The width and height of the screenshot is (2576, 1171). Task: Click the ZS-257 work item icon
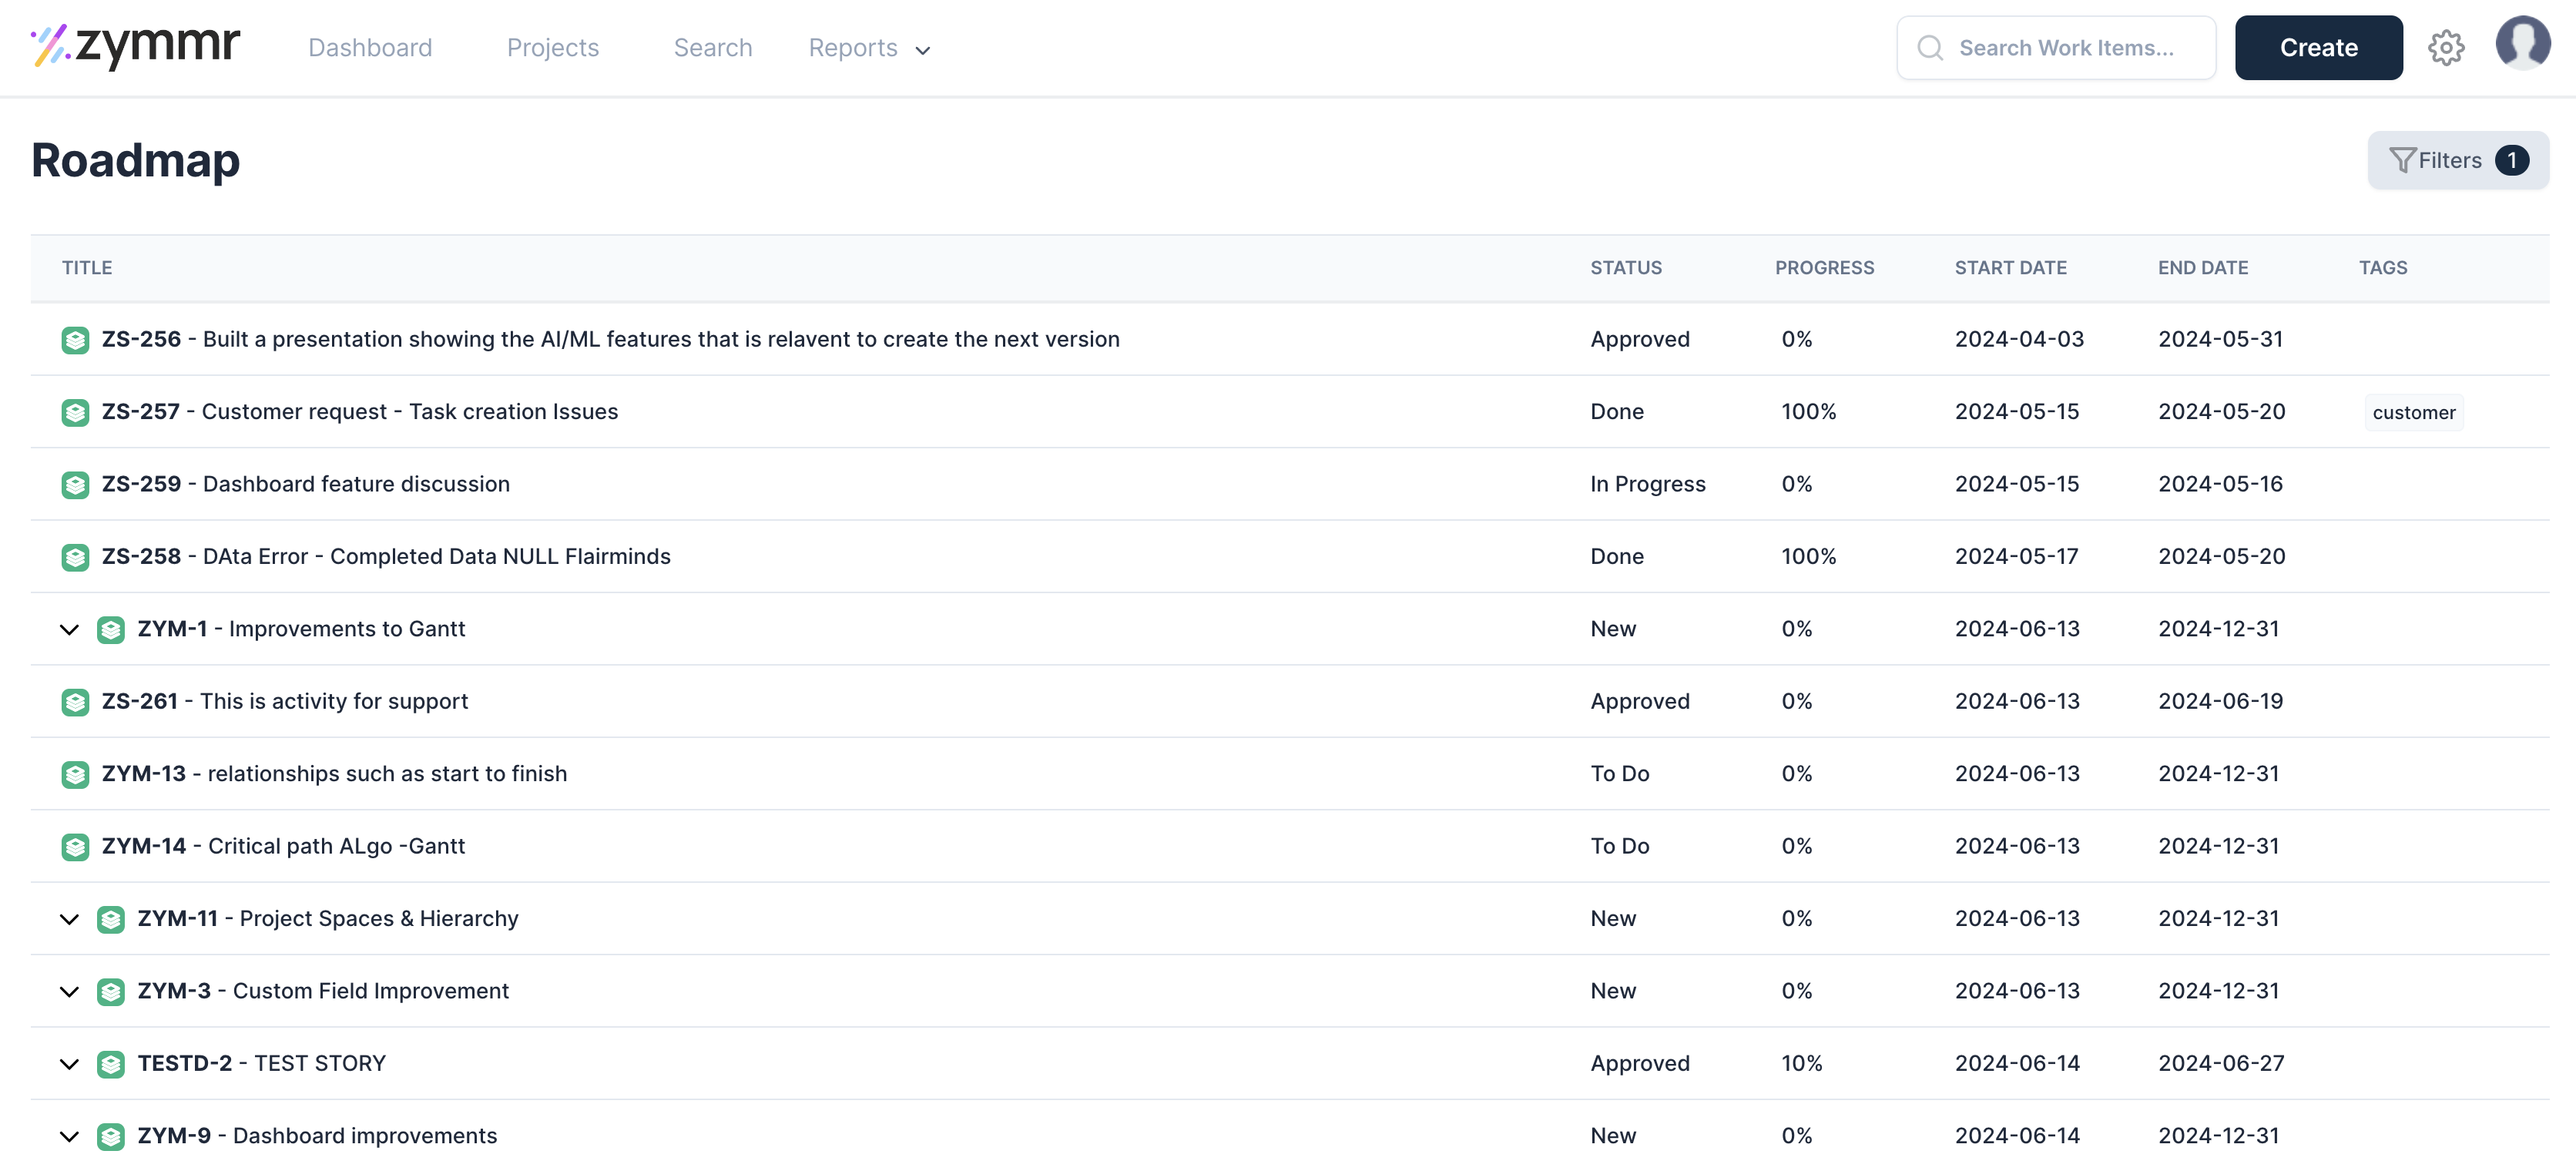coord(75,412)
